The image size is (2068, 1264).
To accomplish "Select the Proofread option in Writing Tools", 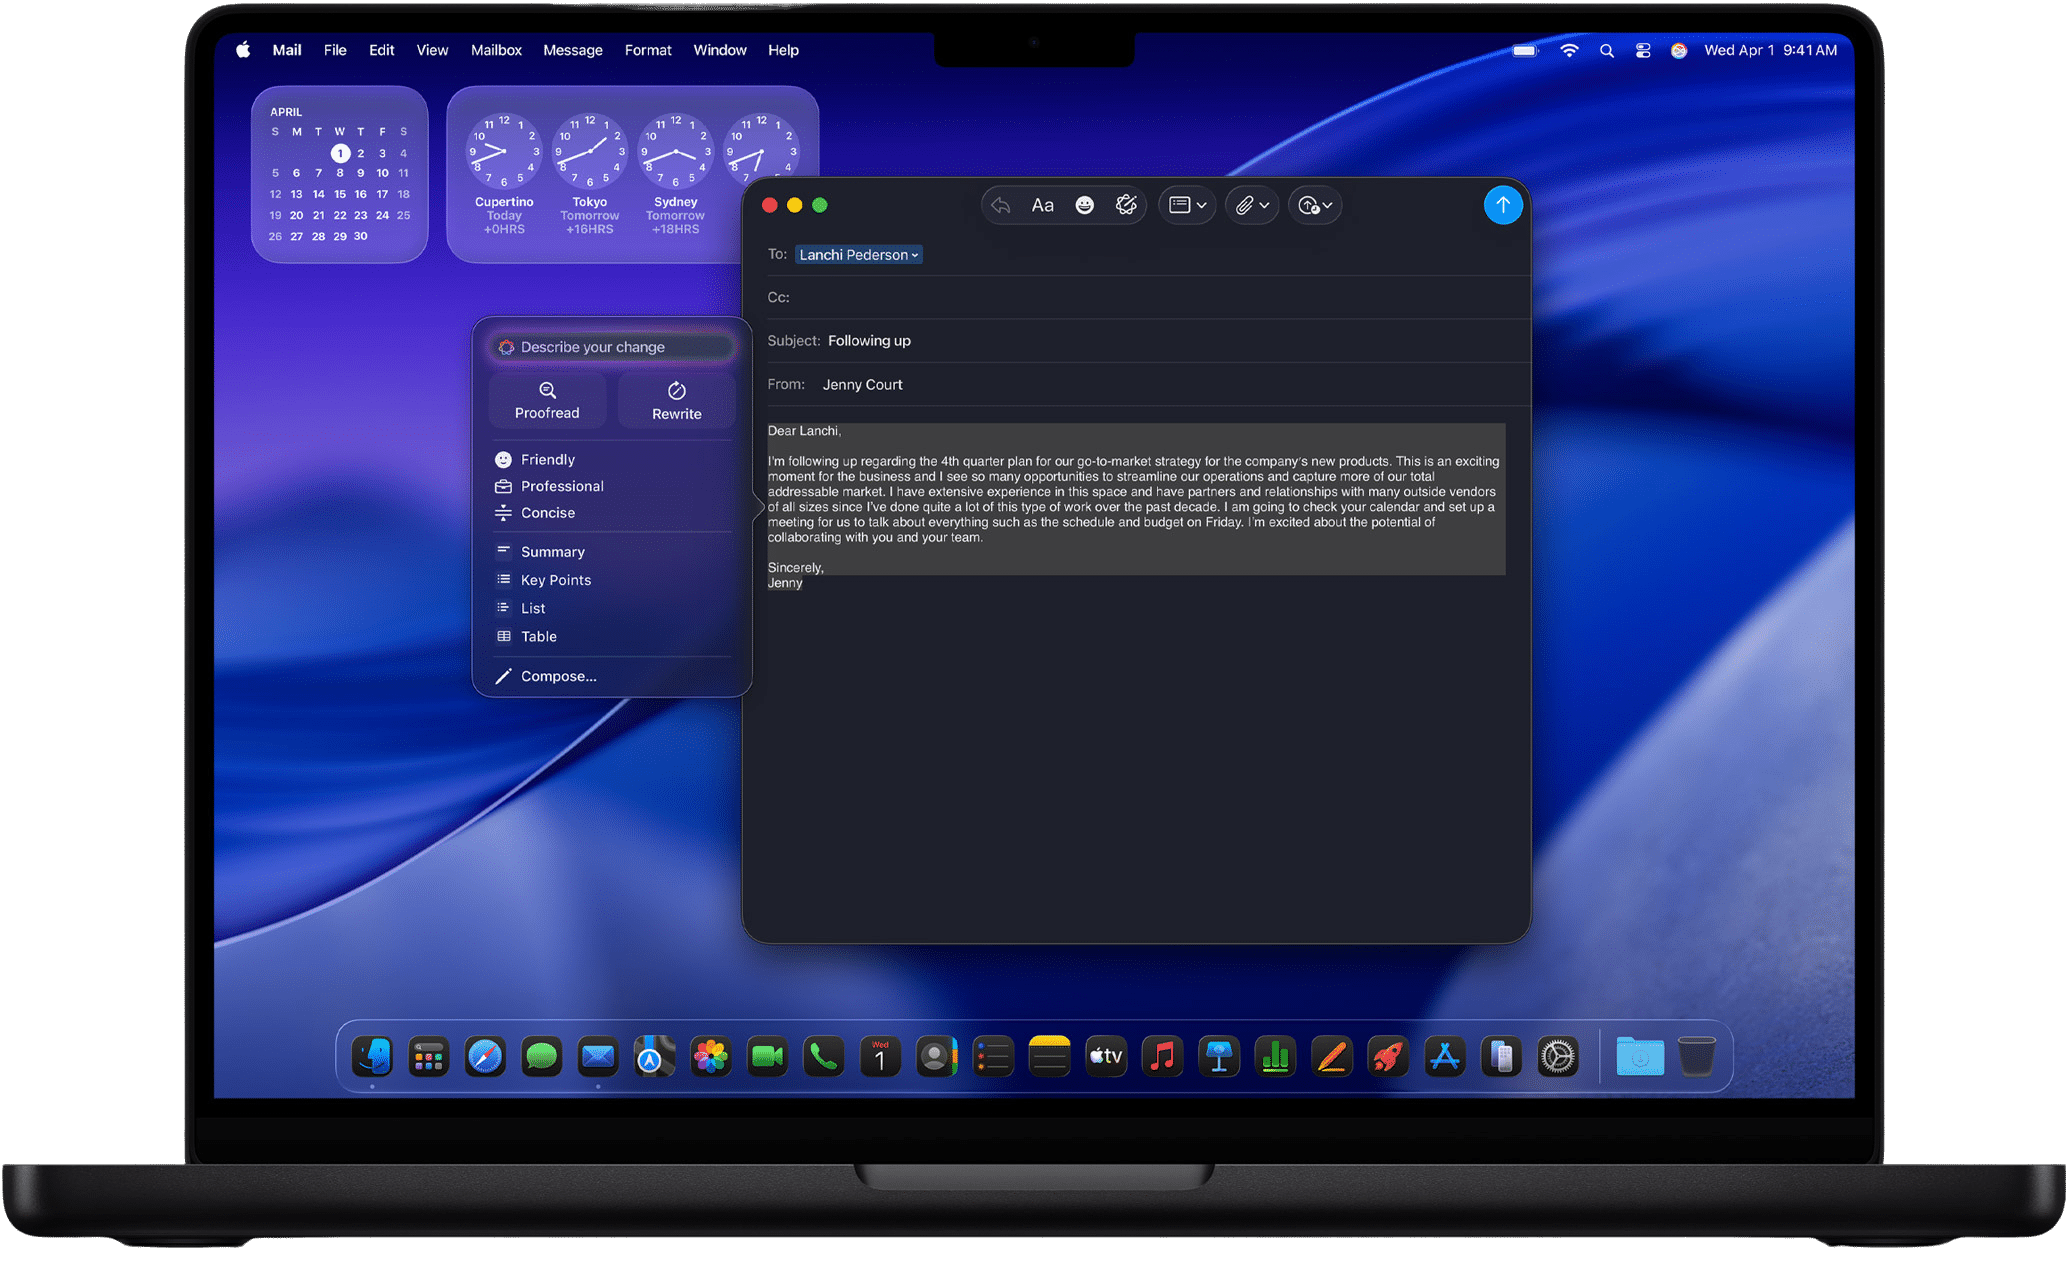I will click(547, 400).
